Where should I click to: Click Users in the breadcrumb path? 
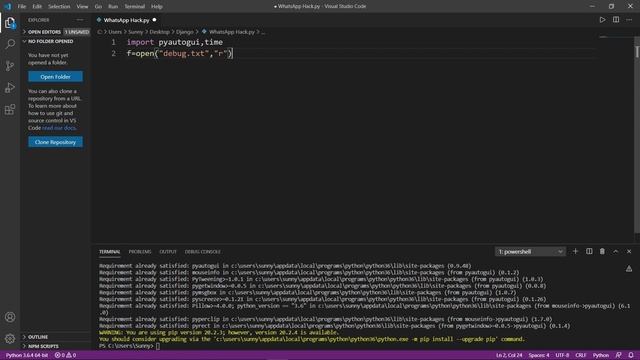tap(115, 32)
